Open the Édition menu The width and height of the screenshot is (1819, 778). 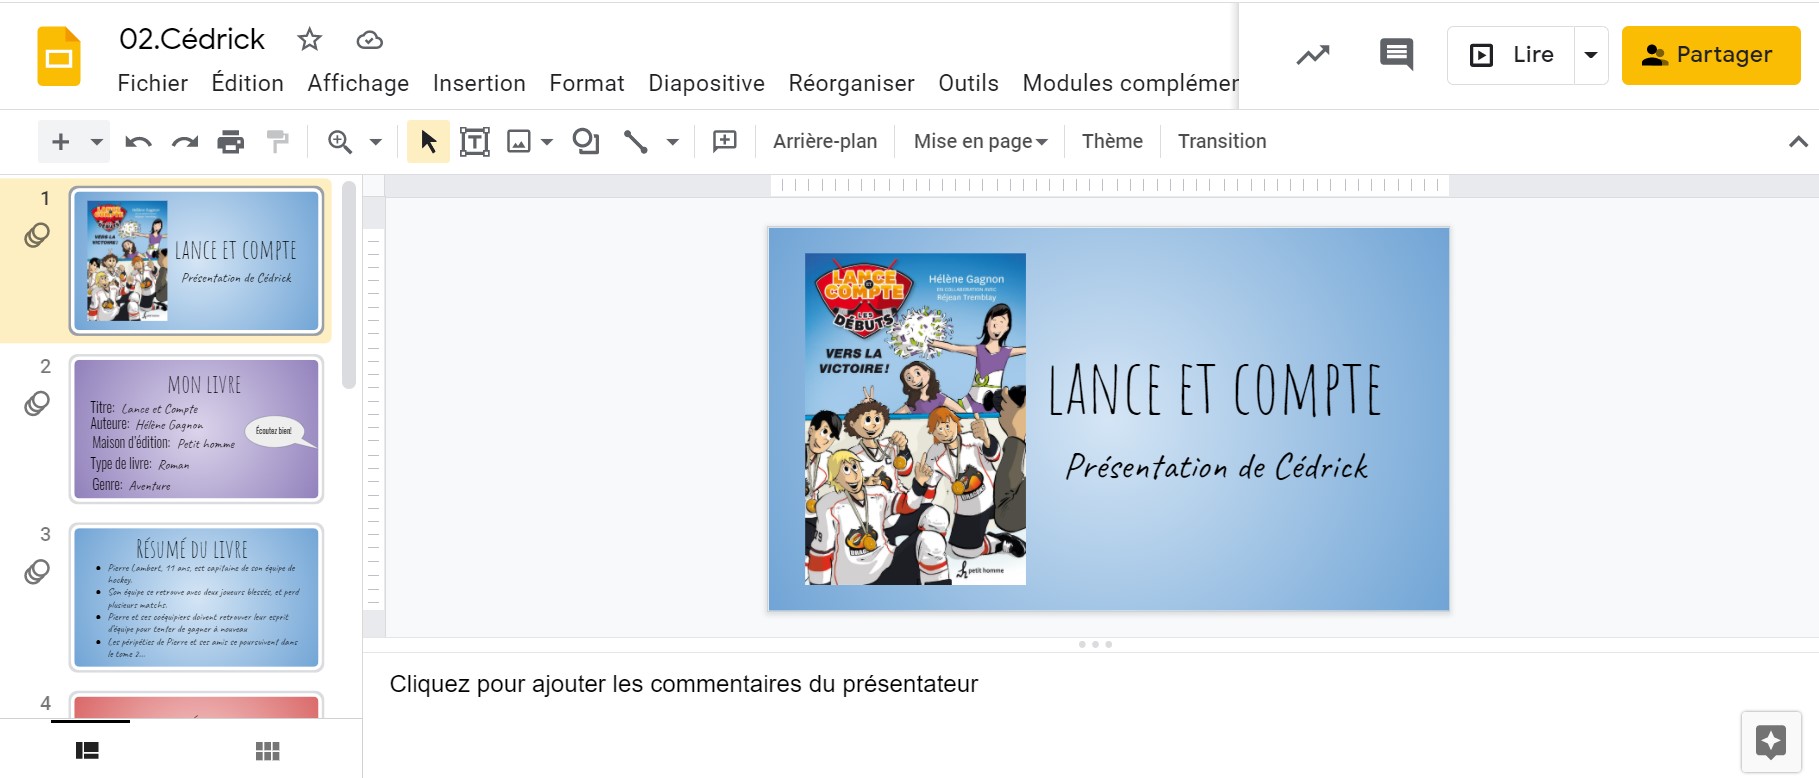coord(248,83)
